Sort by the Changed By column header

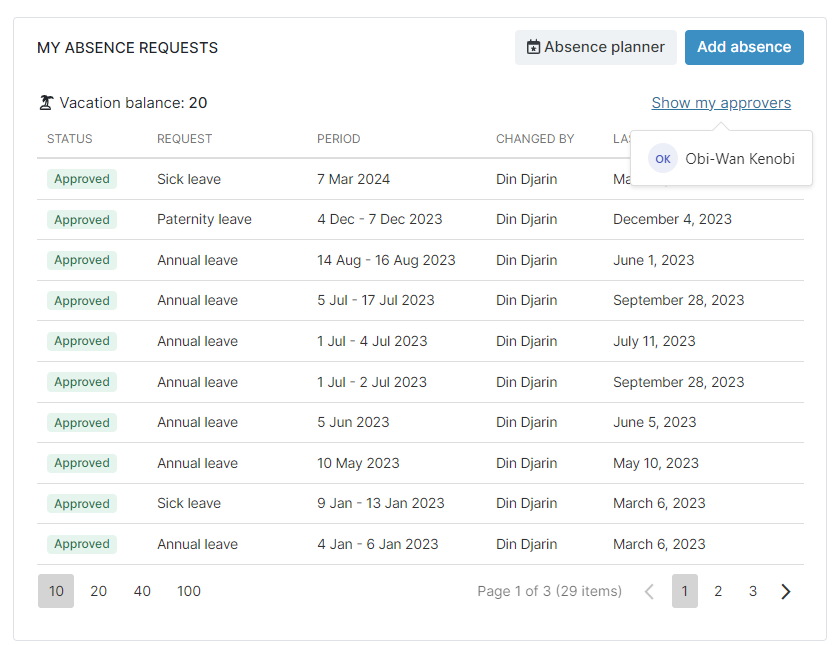[x=535, y=139]
